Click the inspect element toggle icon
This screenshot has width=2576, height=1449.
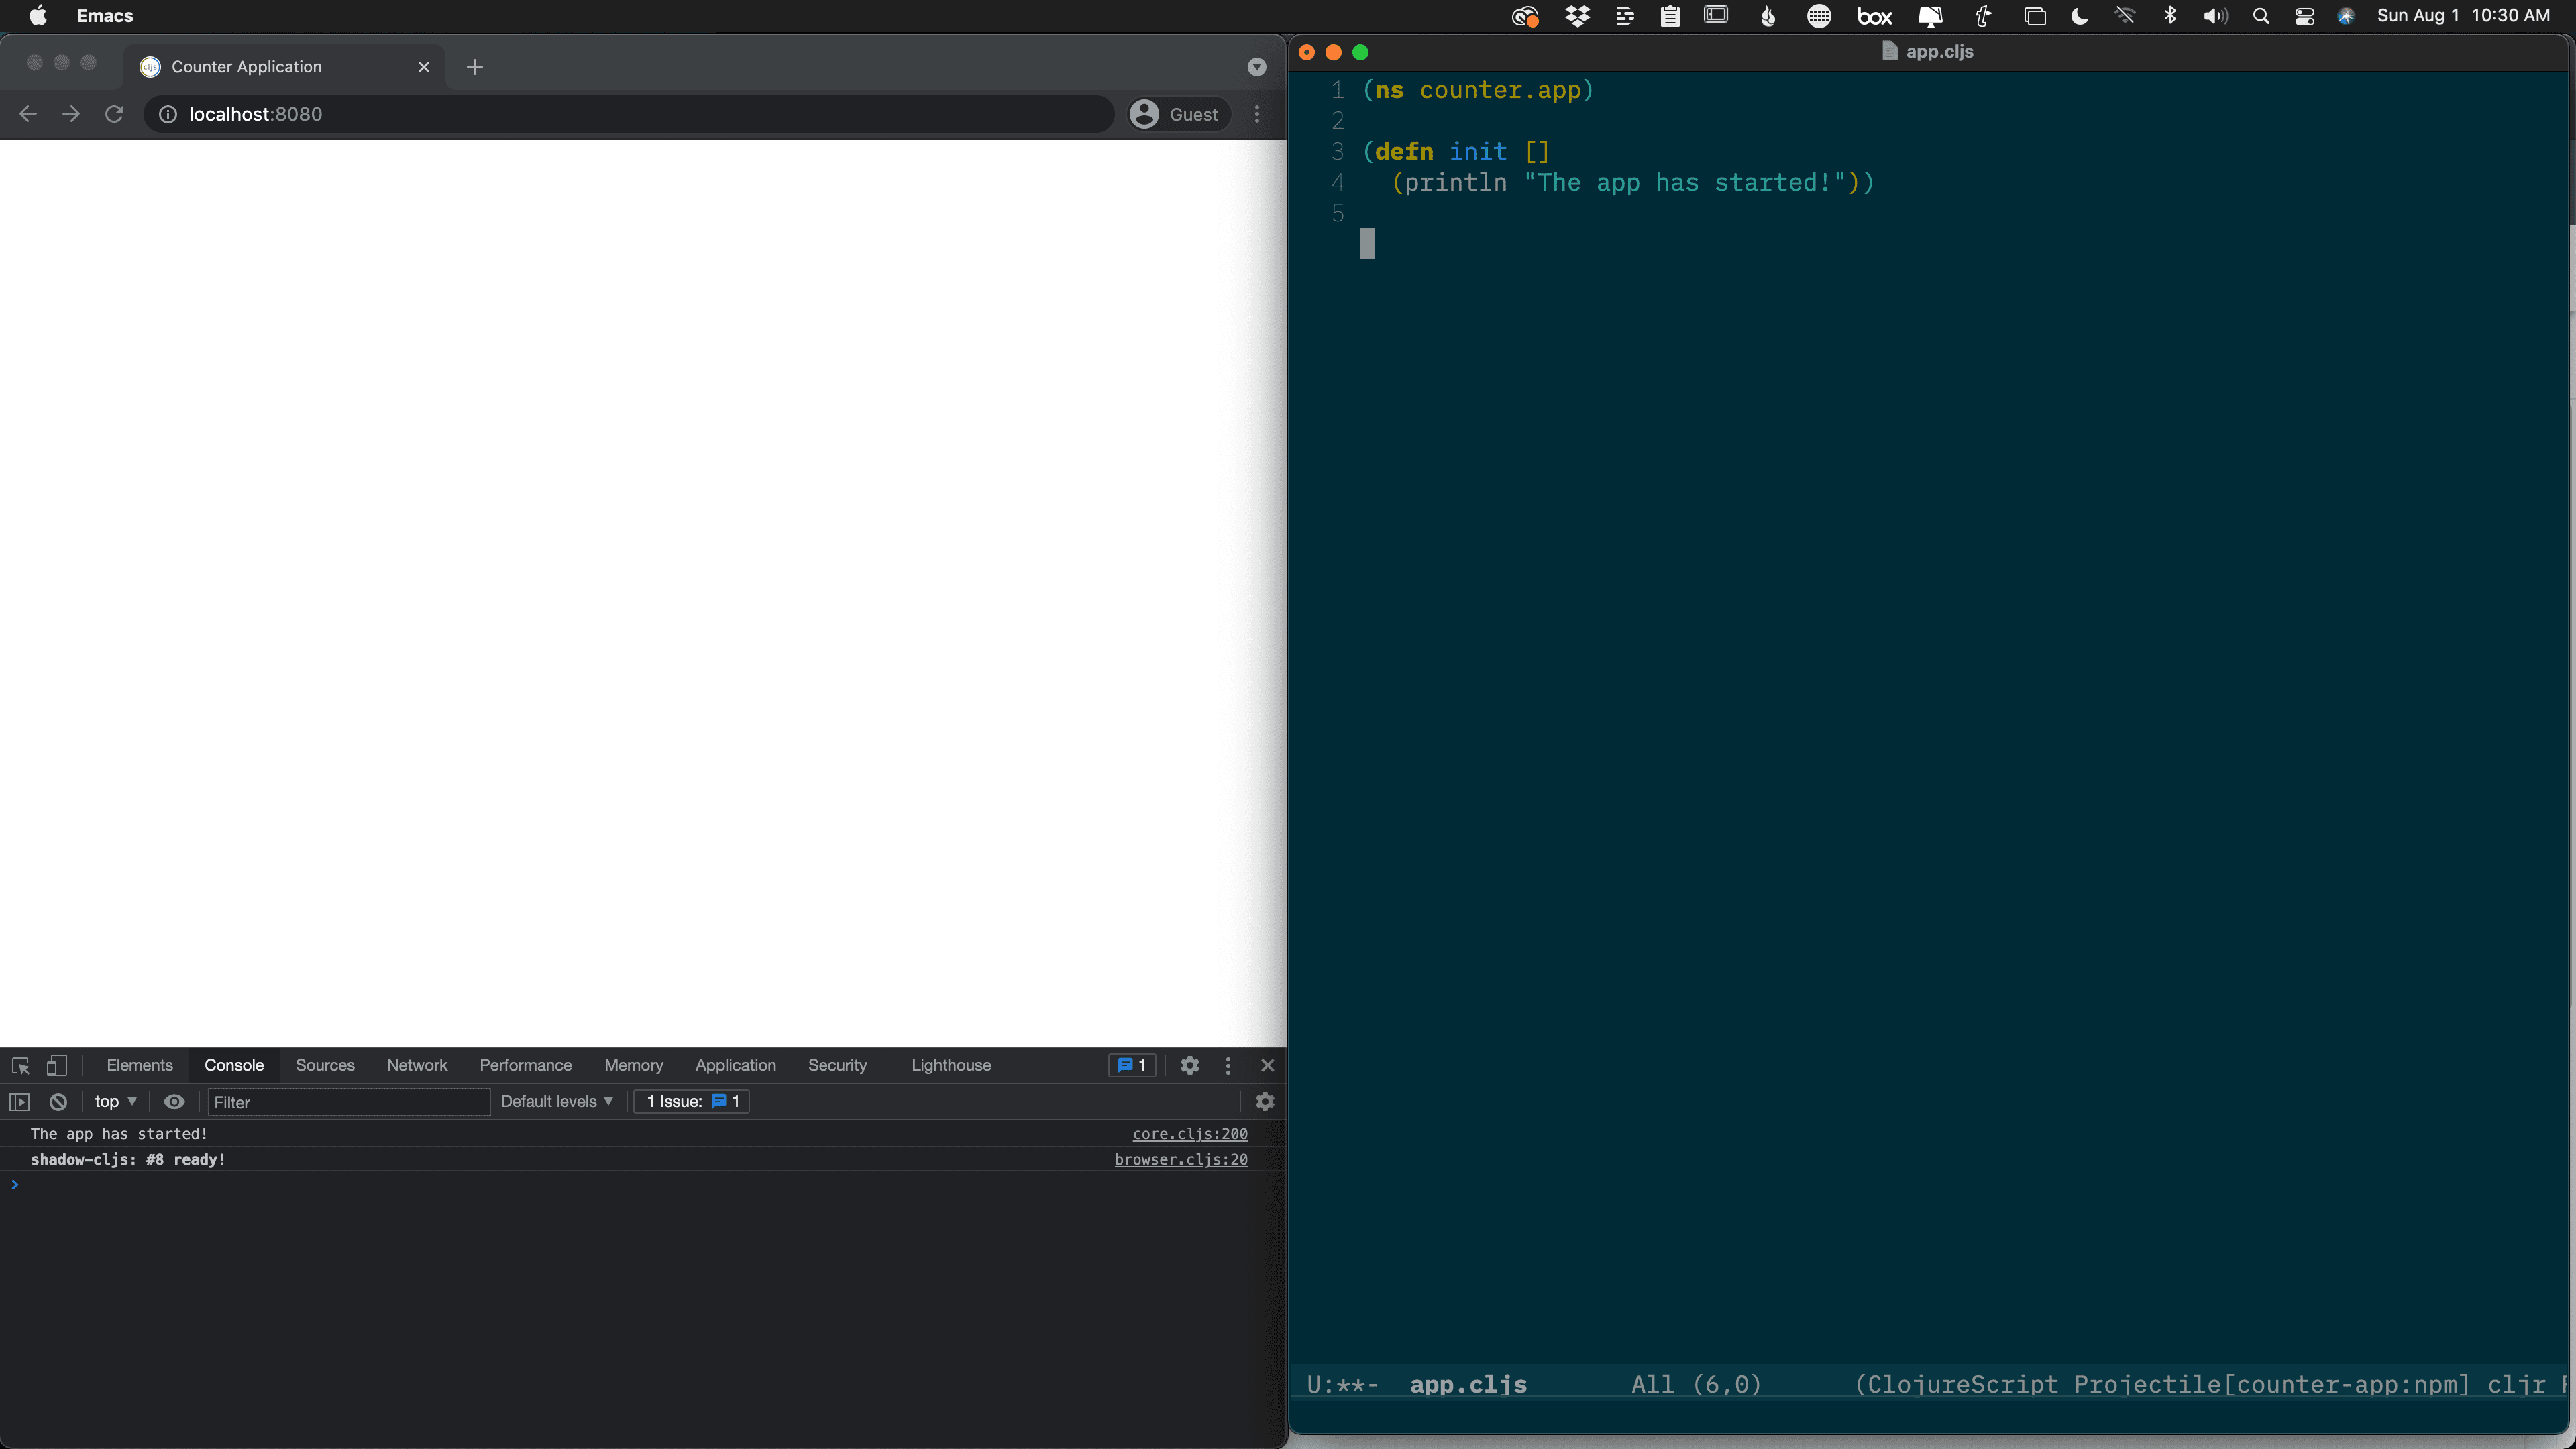19,1063
